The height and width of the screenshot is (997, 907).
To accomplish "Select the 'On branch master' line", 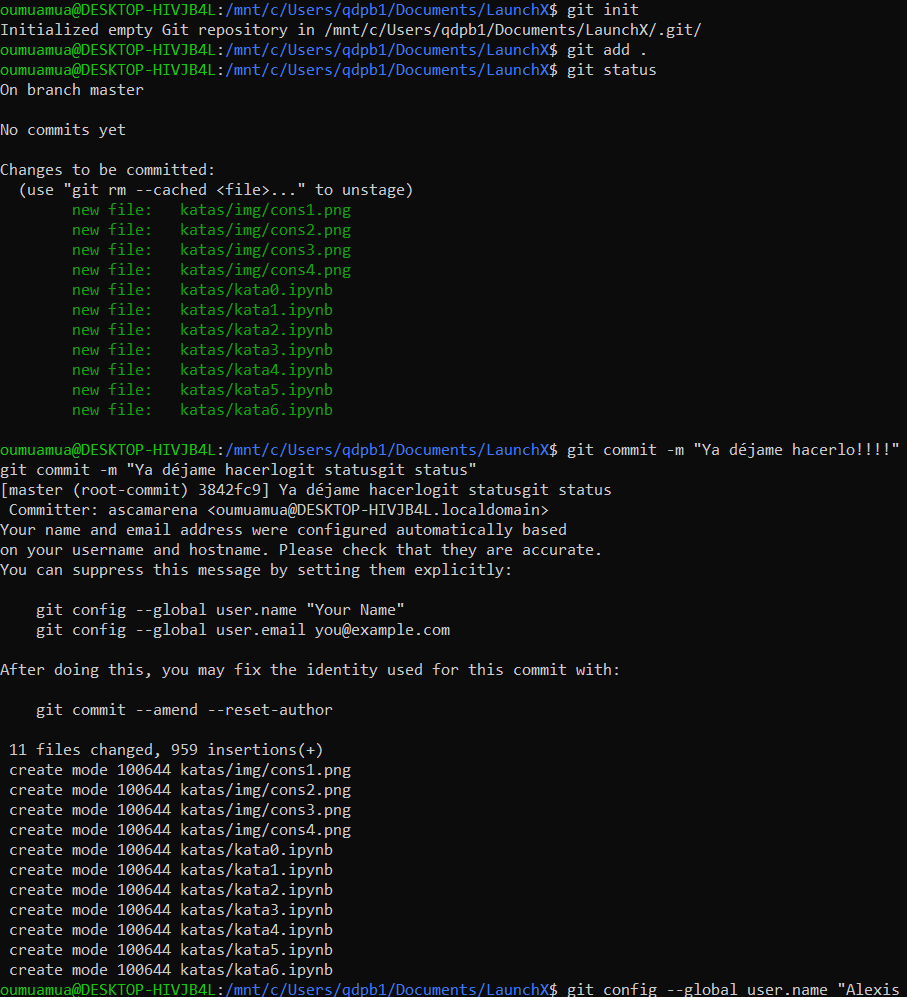I will coord(72,90).
